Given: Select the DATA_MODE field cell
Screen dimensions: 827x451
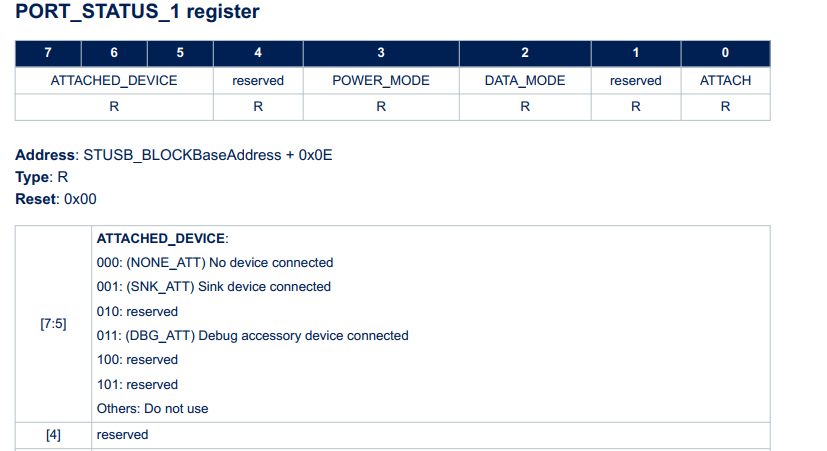Looking at the screenshot, I should click(525, 81).
